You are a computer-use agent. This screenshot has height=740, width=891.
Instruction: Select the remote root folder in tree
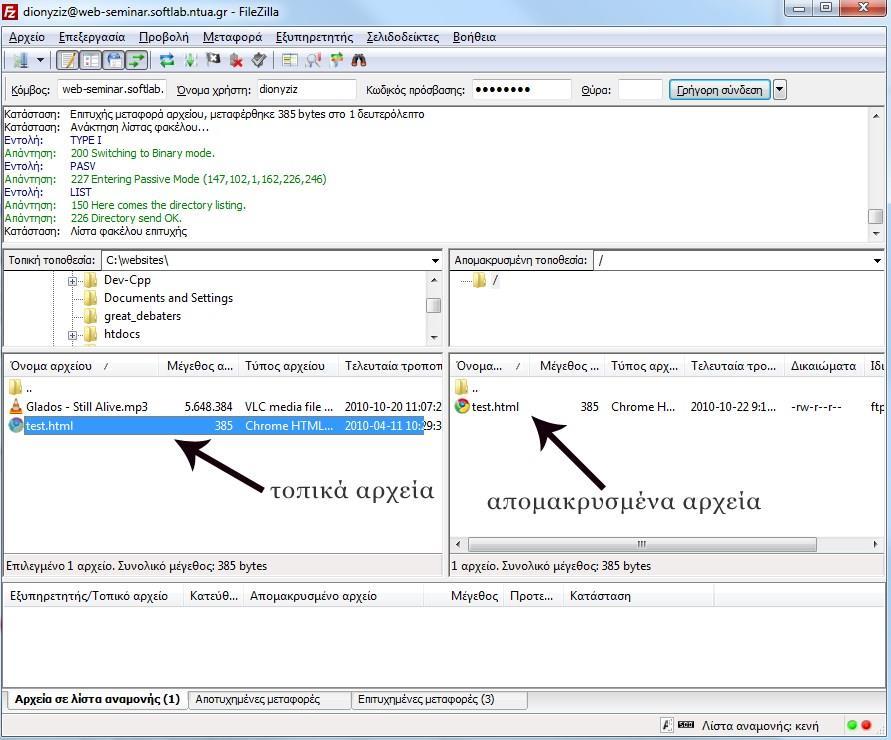click(495, 280)
